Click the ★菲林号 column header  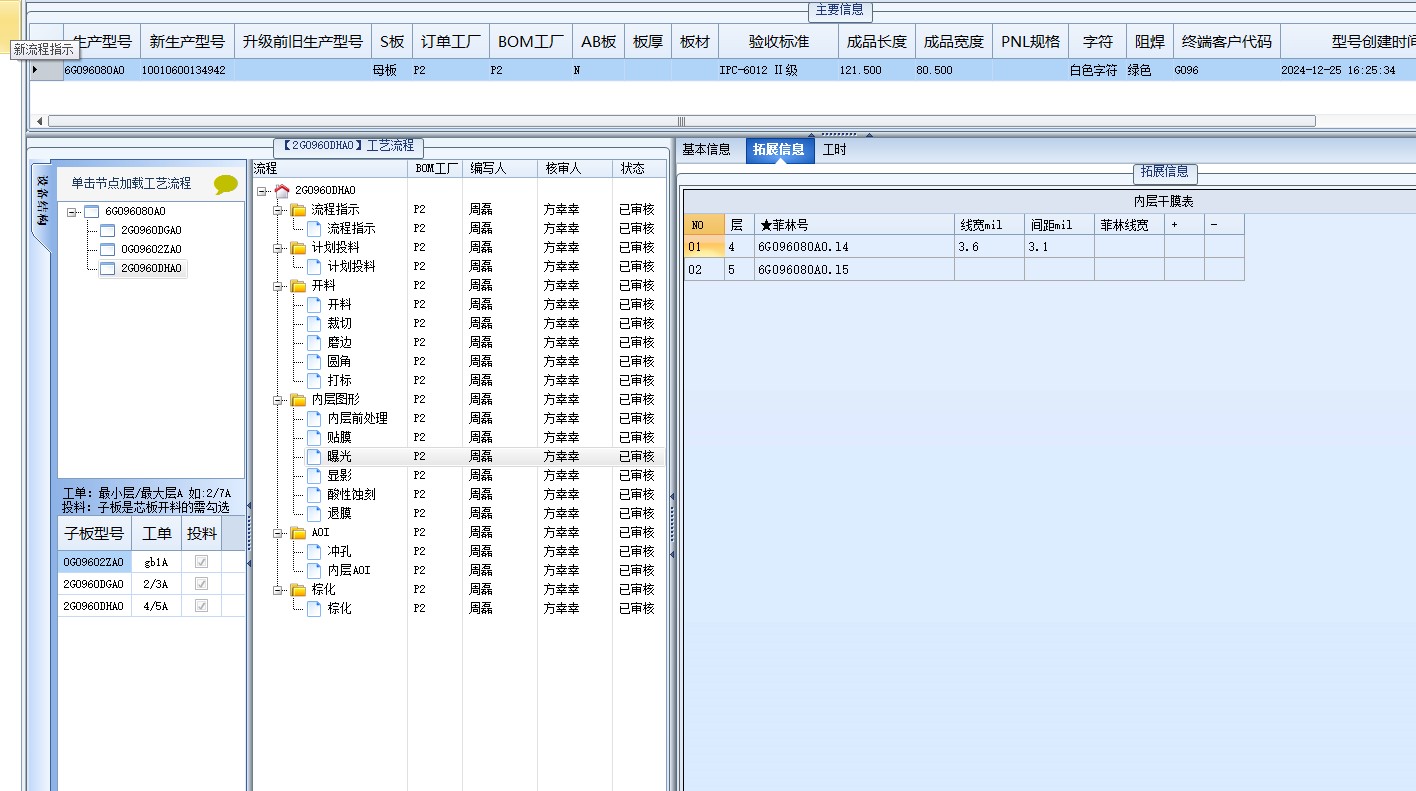click(855, 225)
